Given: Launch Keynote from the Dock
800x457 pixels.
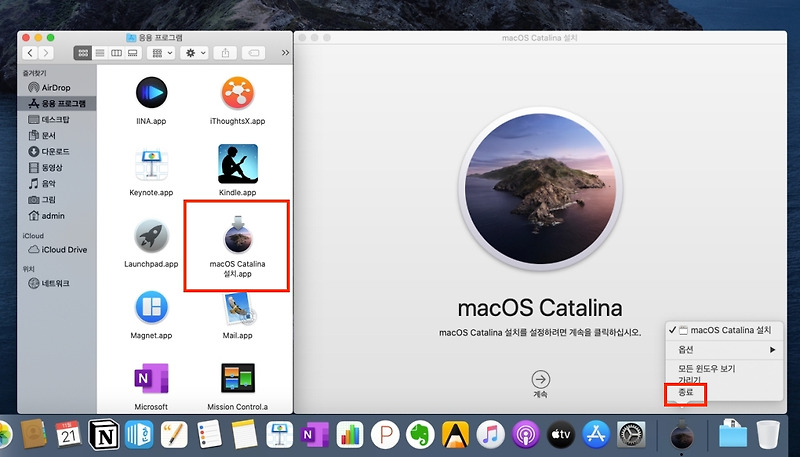Looking at the screenshot, I should [280, 435].
